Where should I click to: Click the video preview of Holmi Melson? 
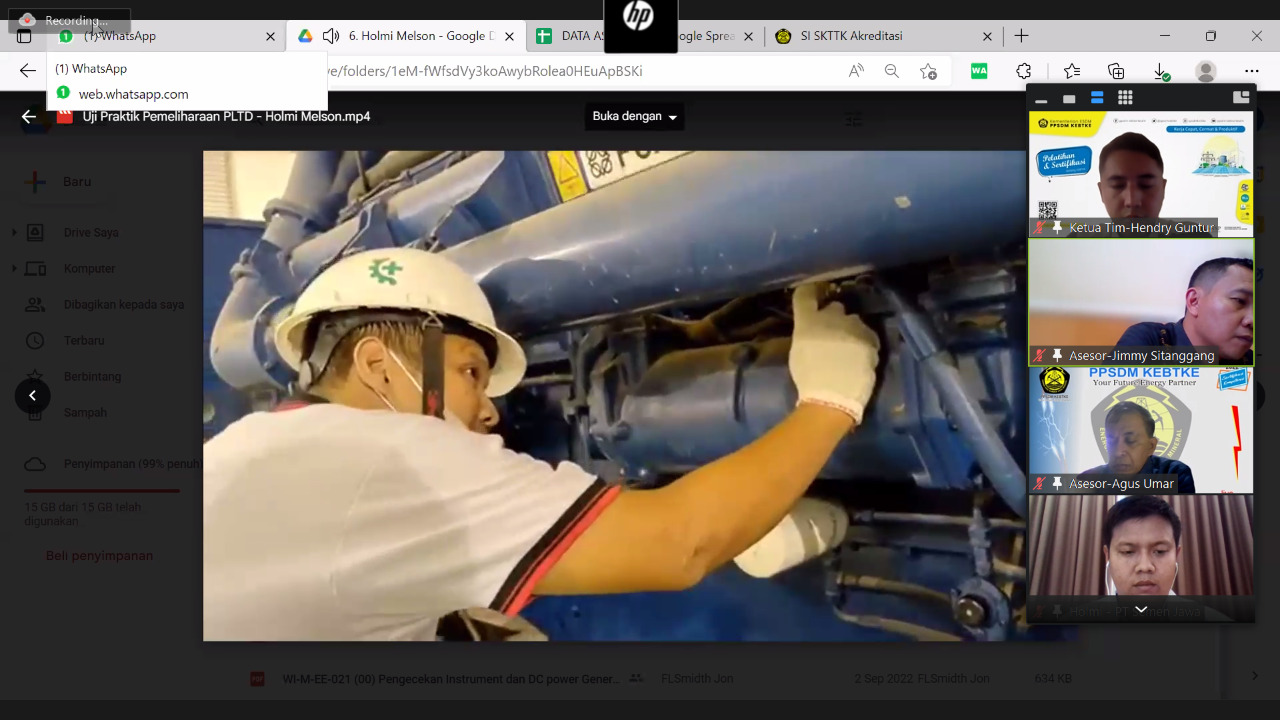(614, 396)
